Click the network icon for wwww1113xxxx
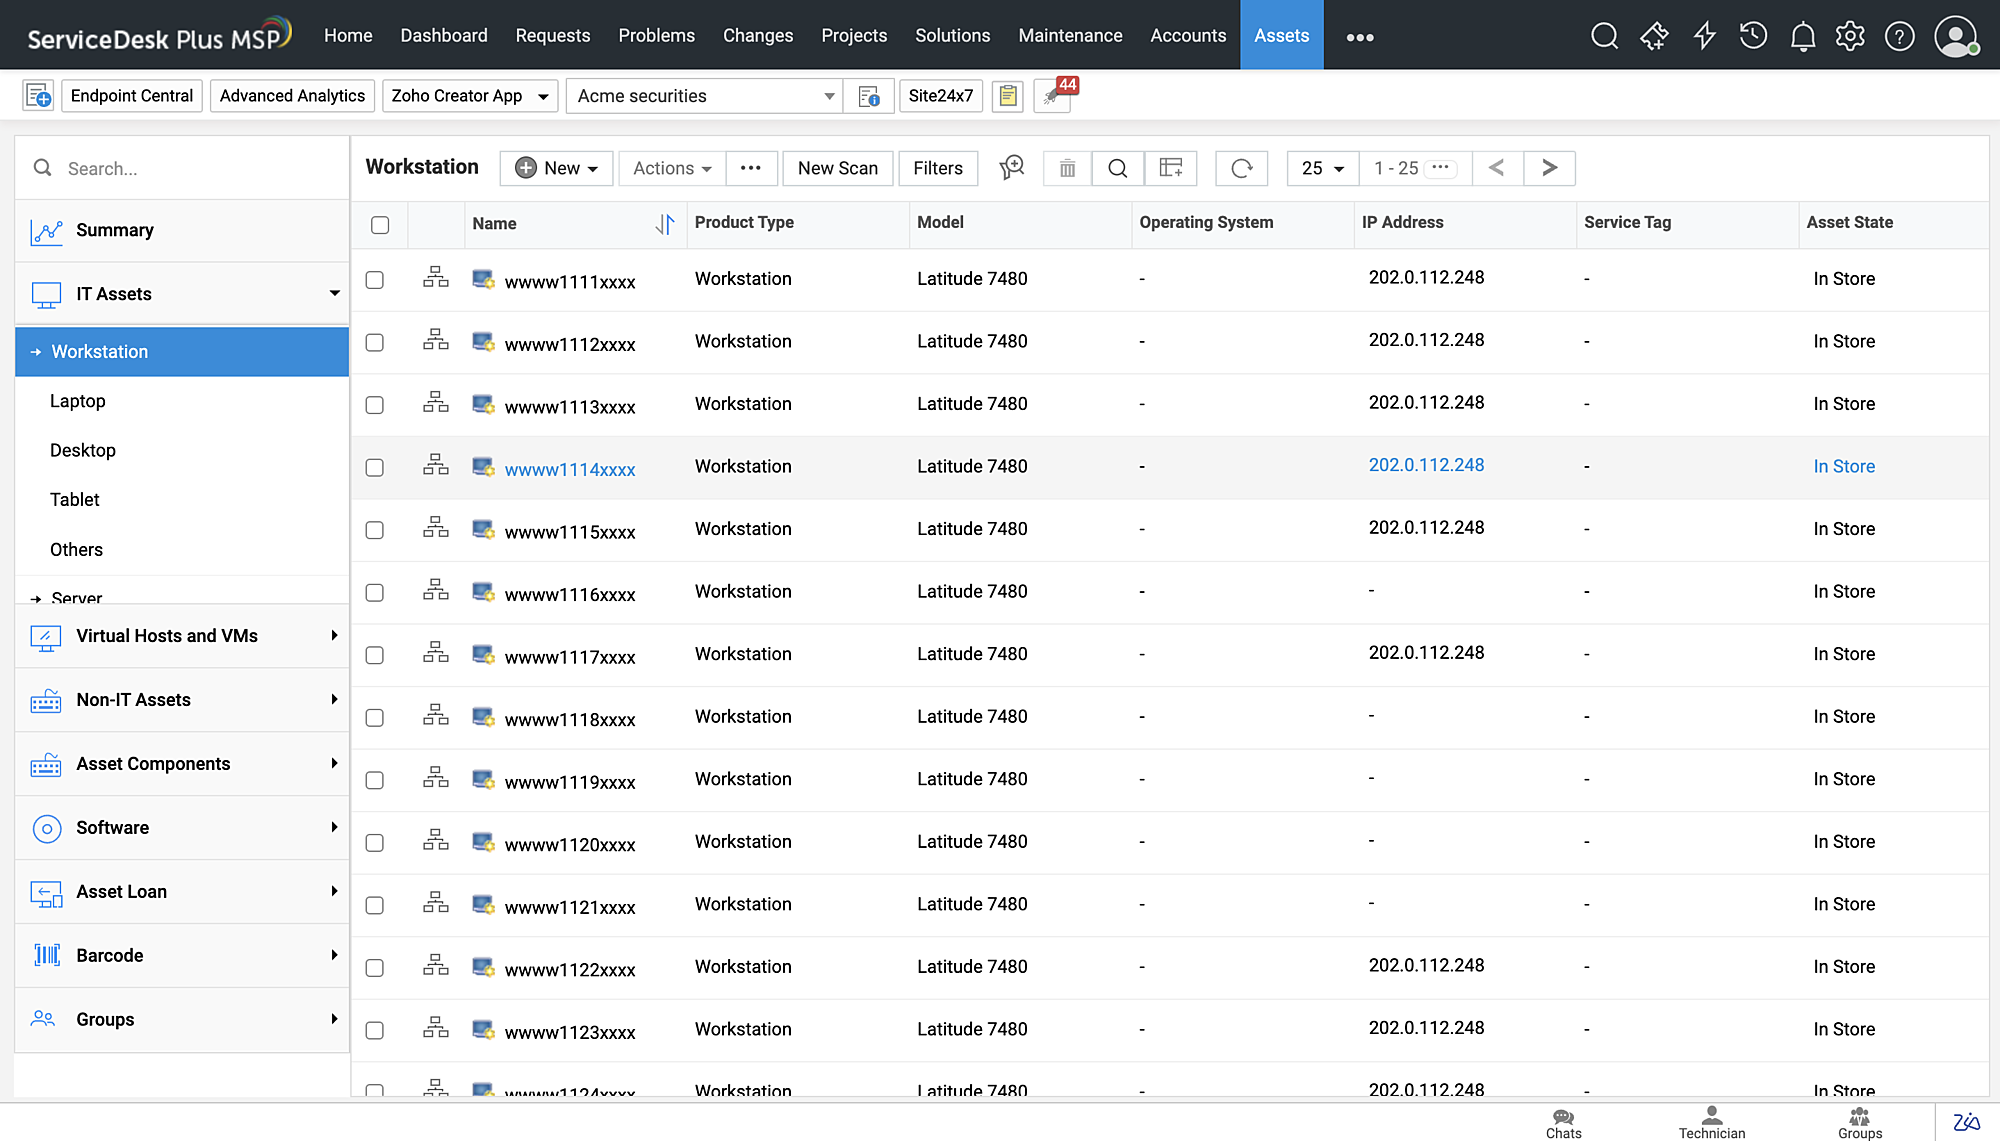 click(436, 403)
